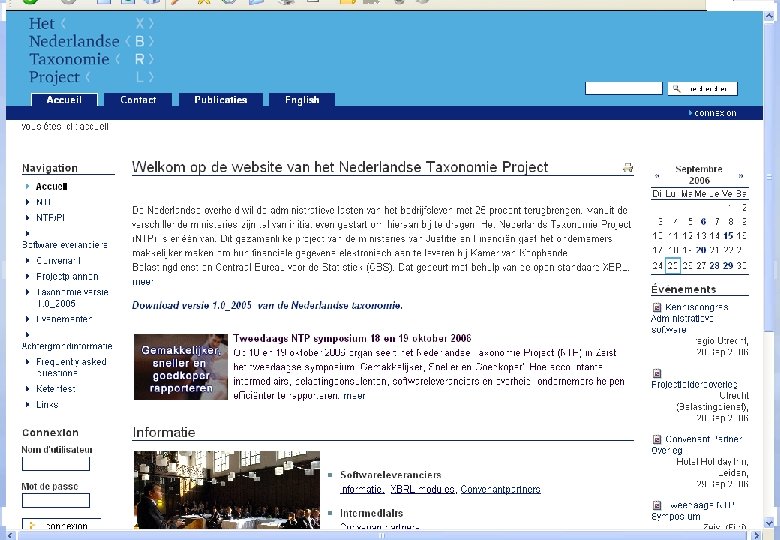780x540 pixels.
Task: Select calendar day 6
Action: [703, 221]
